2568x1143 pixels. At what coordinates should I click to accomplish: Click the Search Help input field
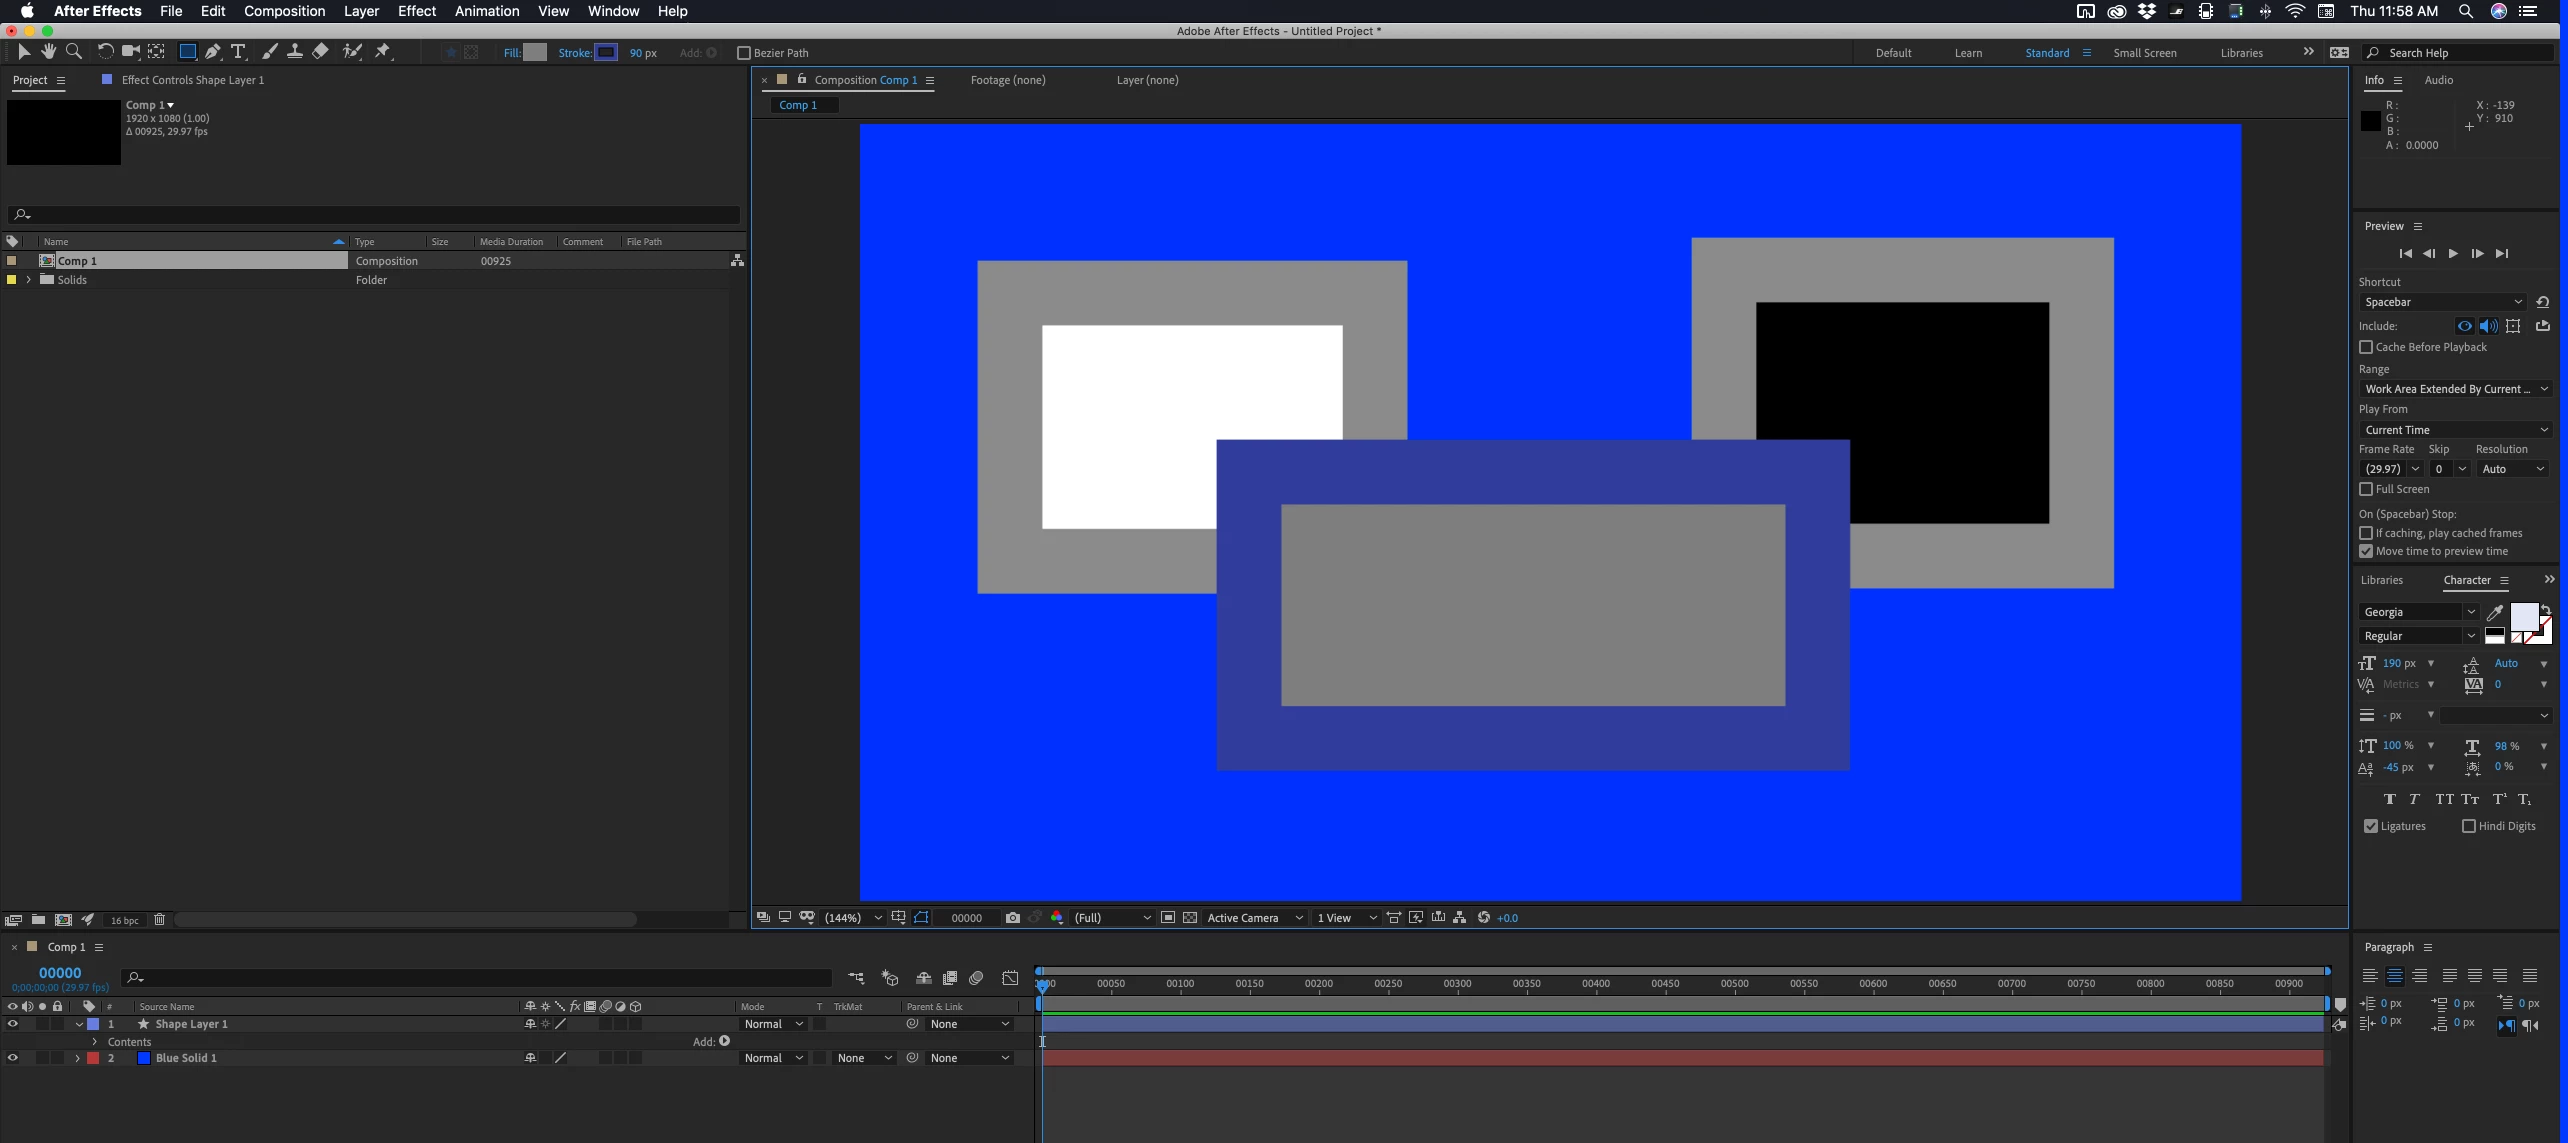[x=2466, y=53]
